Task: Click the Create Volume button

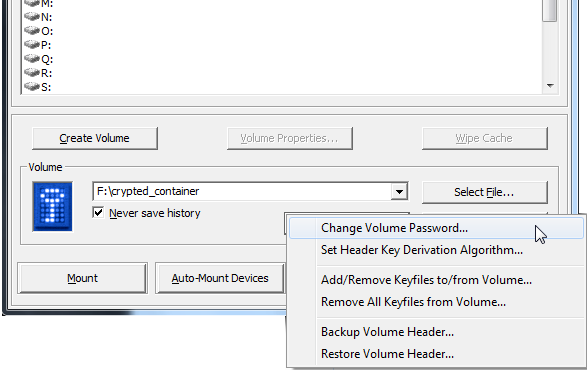Action: (x=95, y=138)
